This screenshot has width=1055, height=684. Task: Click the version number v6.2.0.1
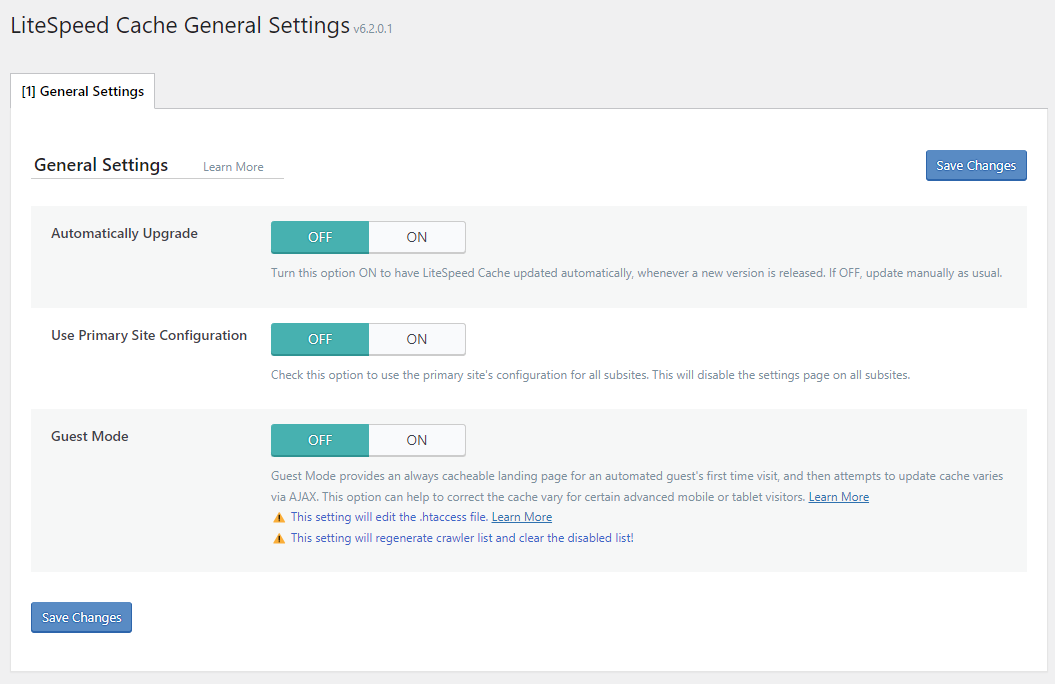[x=373, y=28]
